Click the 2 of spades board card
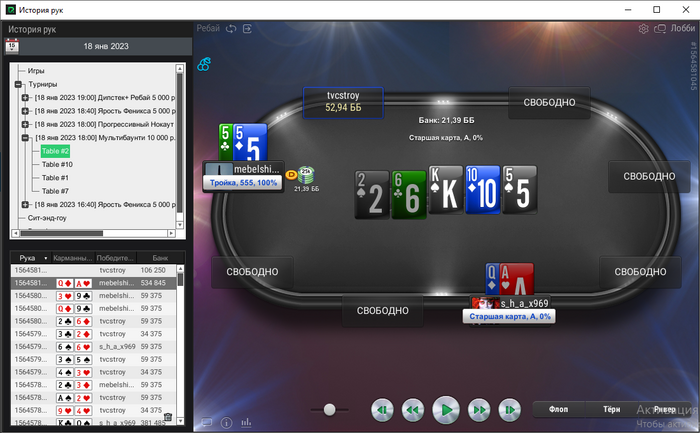 coord(372,195)
